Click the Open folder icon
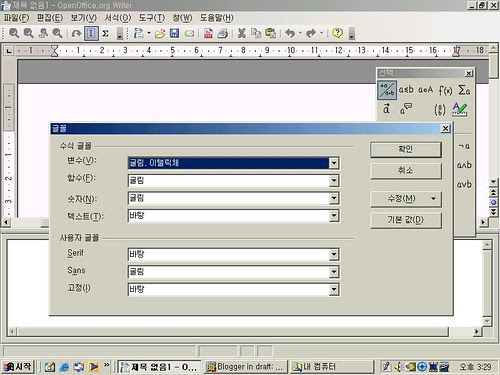The image size is (500, 375). [x=160, y=33]
